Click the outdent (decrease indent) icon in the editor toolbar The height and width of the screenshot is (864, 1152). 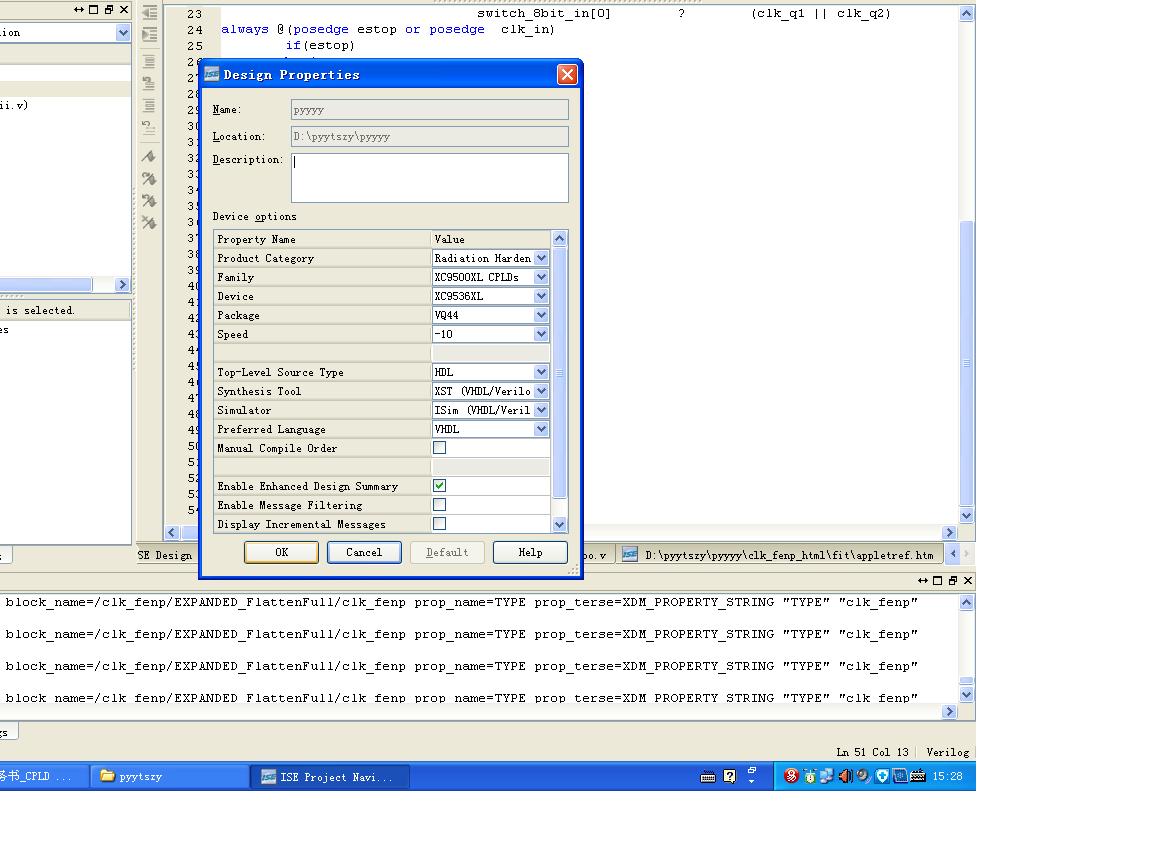(x=149, y=12)
